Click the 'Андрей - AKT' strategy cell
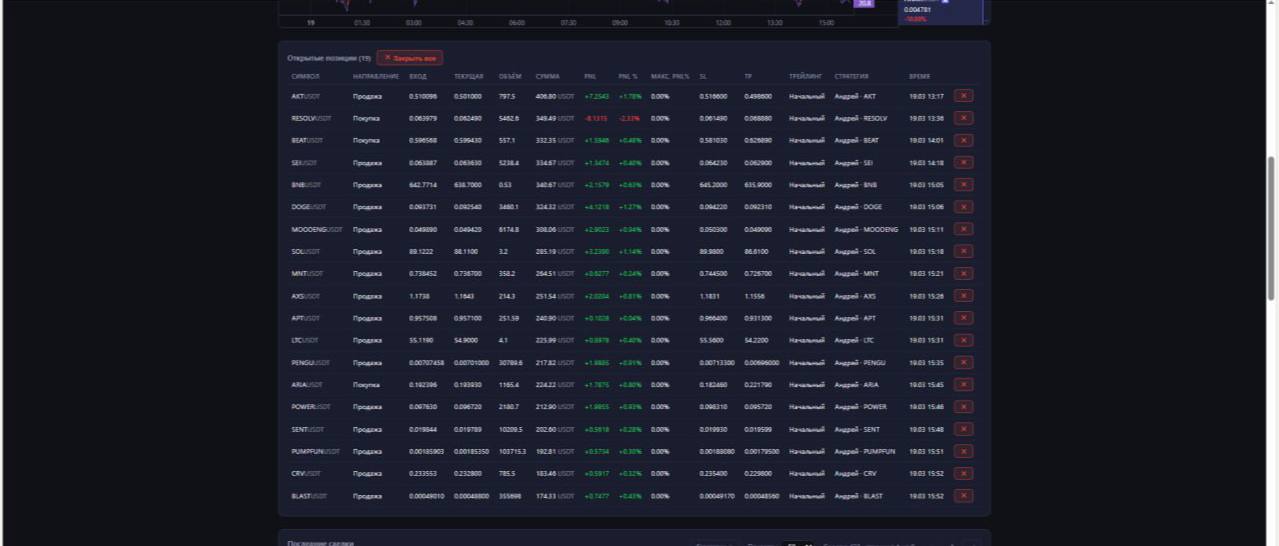This screenshot has height=546, width=1279. [855, 96]
